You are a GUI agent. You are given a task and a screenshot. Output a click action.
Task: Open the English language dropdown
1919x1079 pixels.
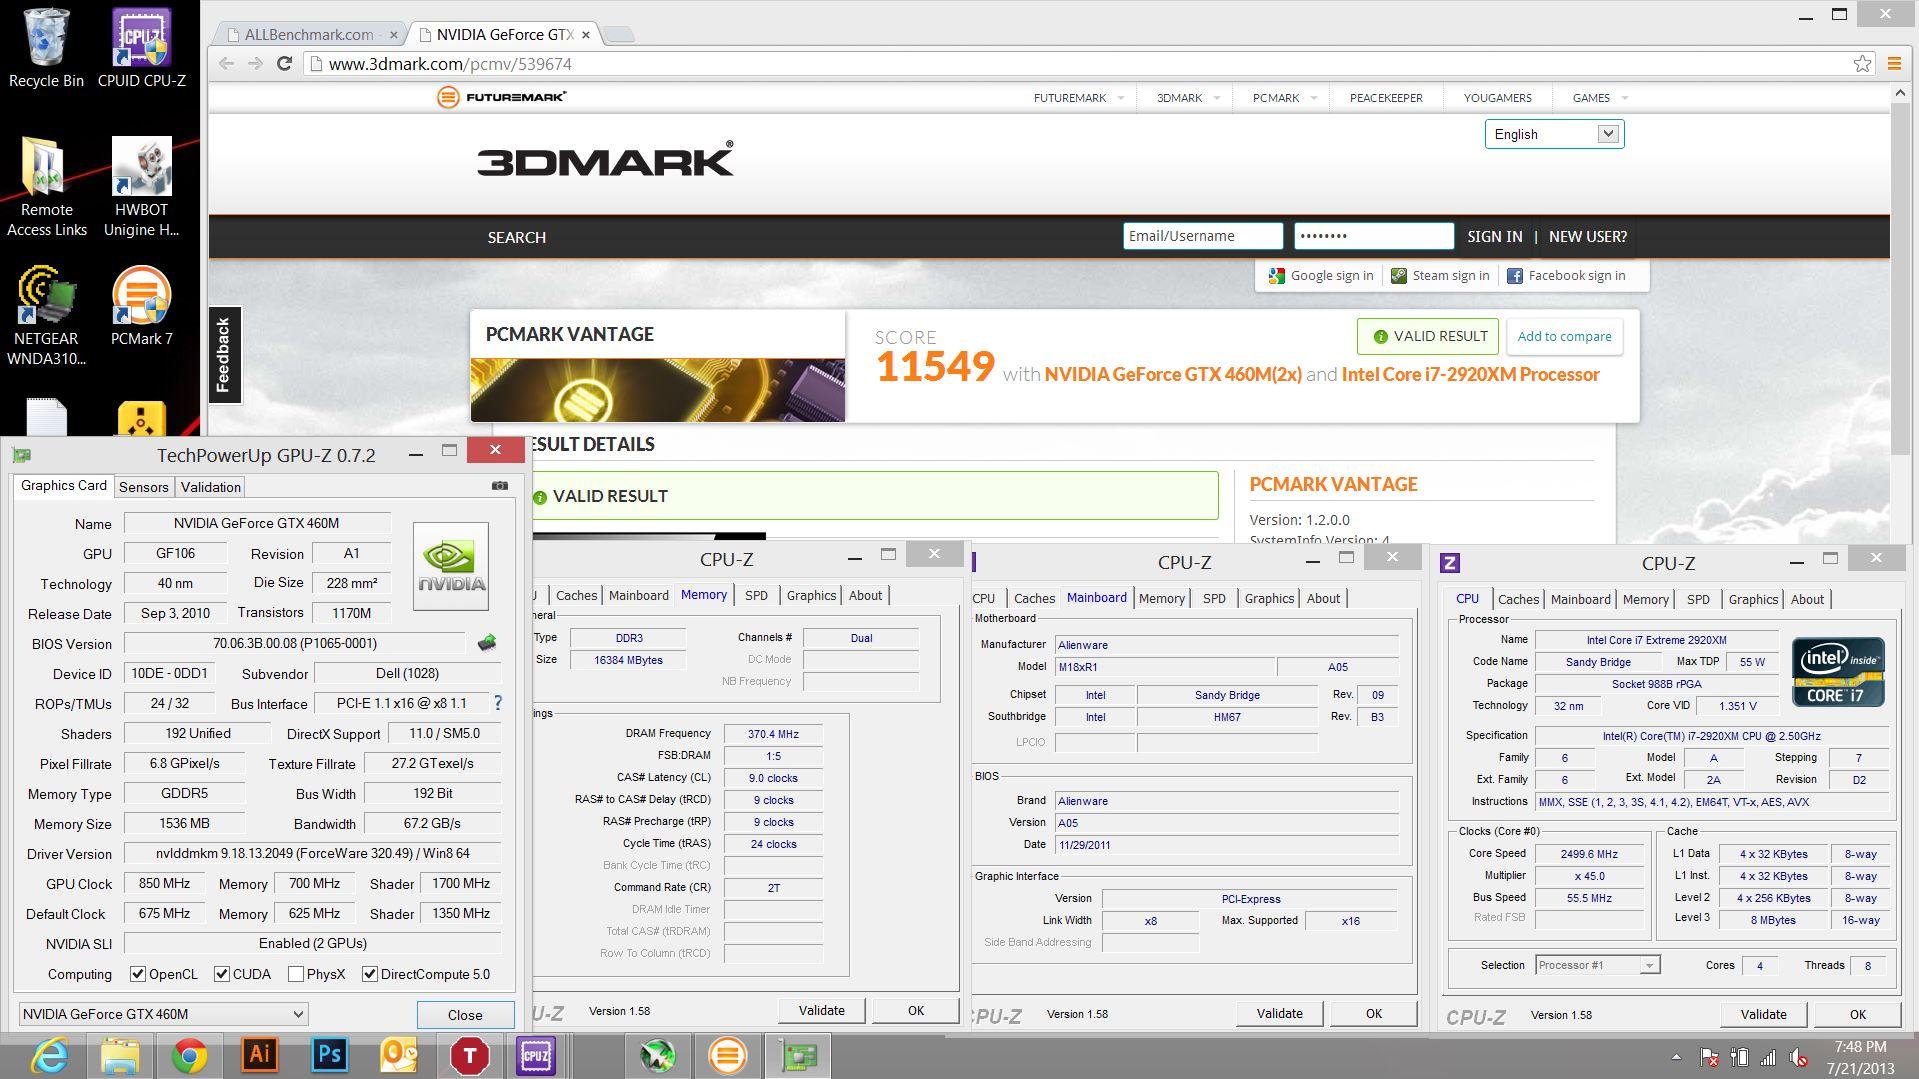[x=1554, y=134]
